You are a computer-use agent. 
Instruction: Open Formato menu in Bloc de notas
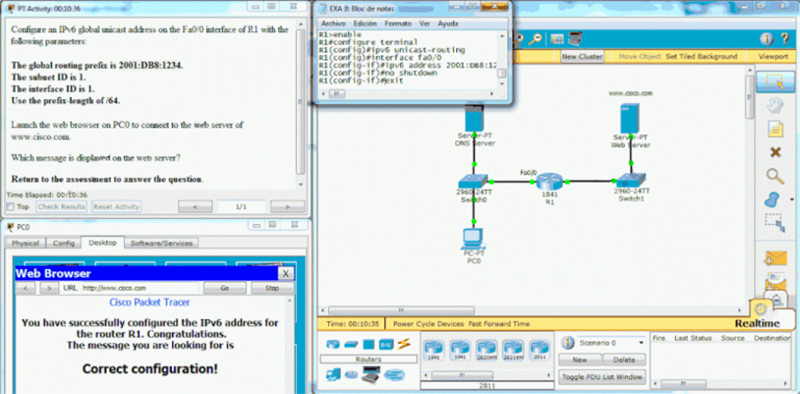[x=398, y=23]
